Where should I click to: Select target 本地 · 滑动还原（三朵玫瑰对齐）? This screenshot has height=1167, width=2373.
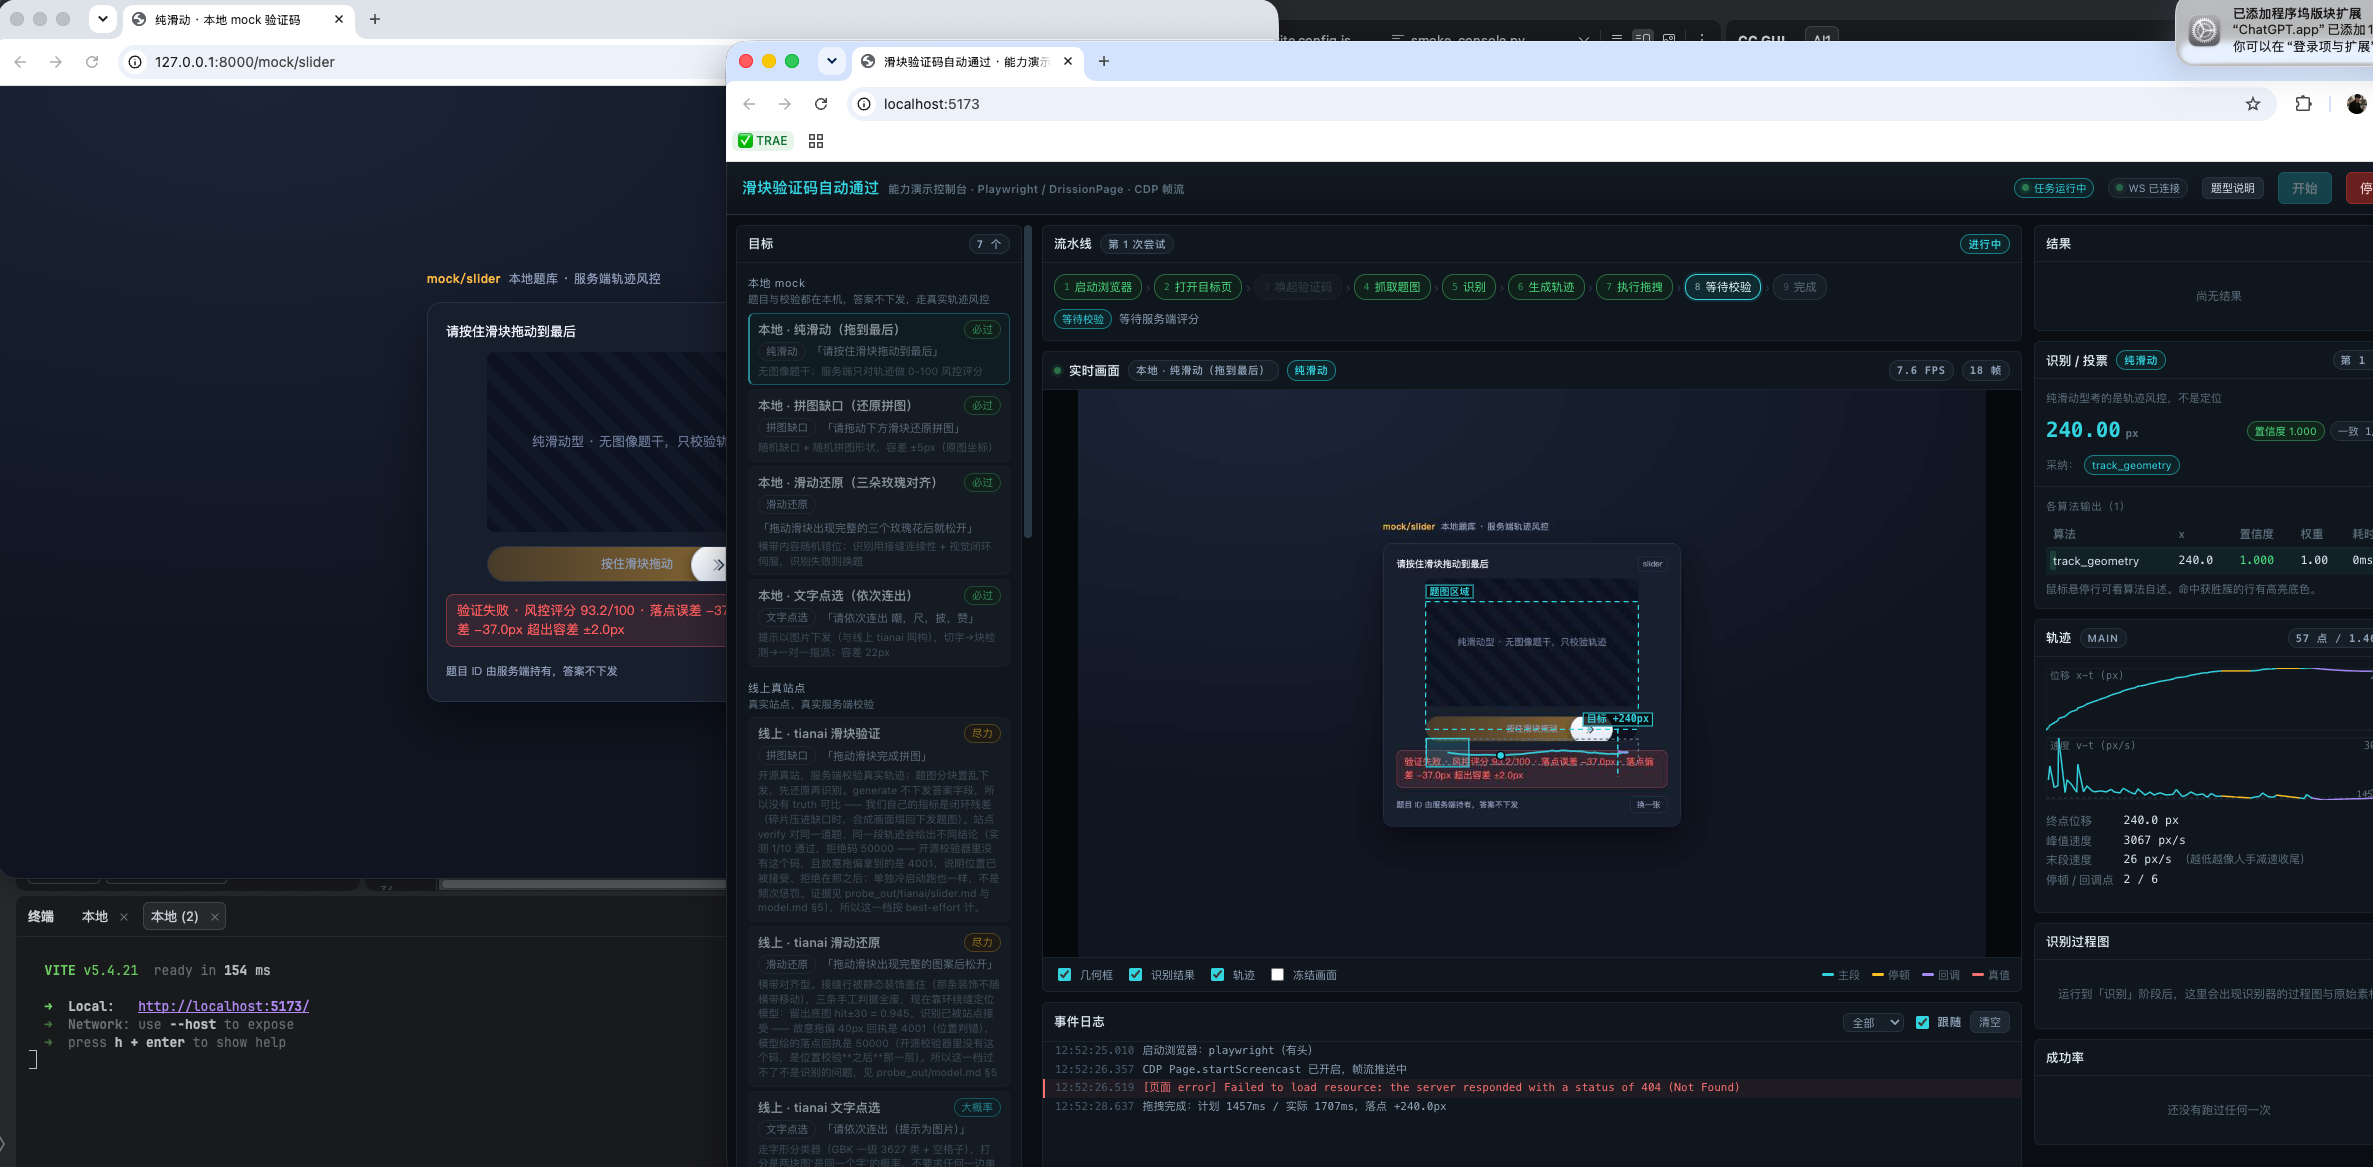(879, 520)
